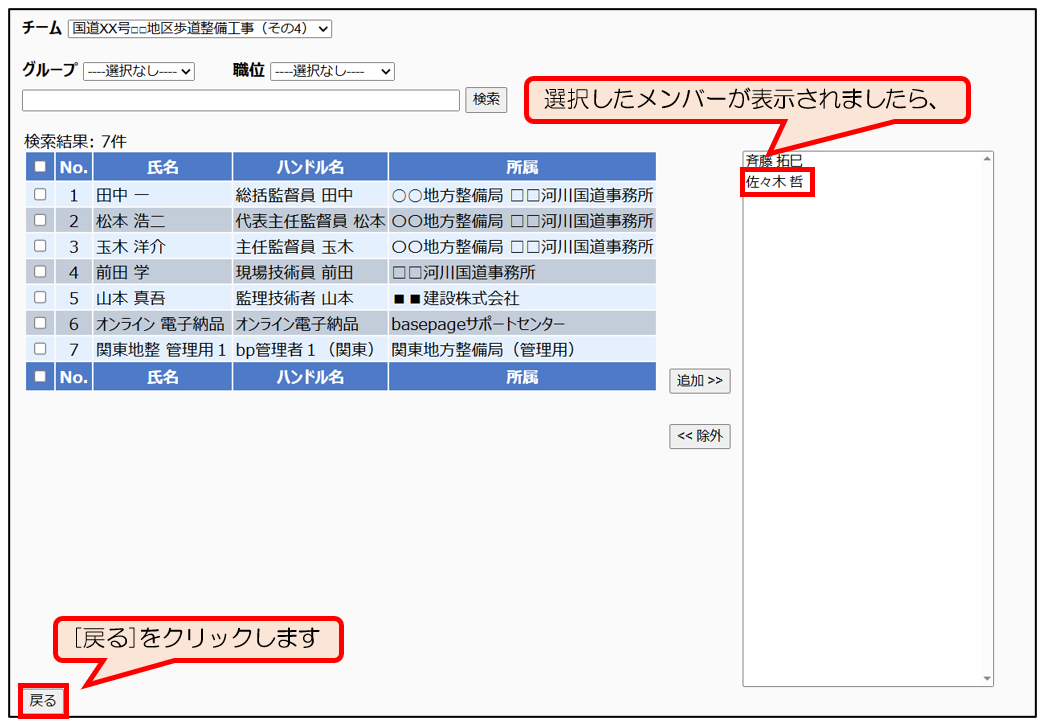The width and height of the screenshot is (1051, 724).
Task: Select 斉藤 拓巳 in the selected members list
Action: pyautogui.click(x=773, y=161)
